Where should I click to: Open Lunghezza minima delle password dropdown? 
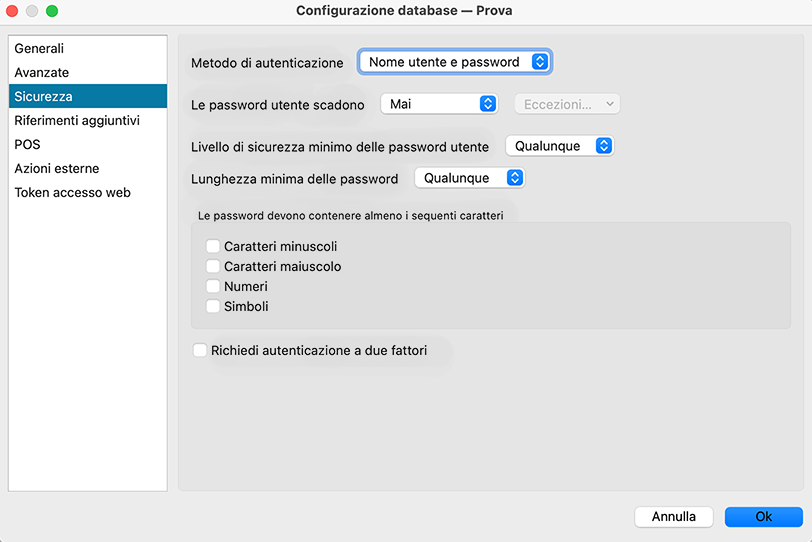click(x=469, y=178)
